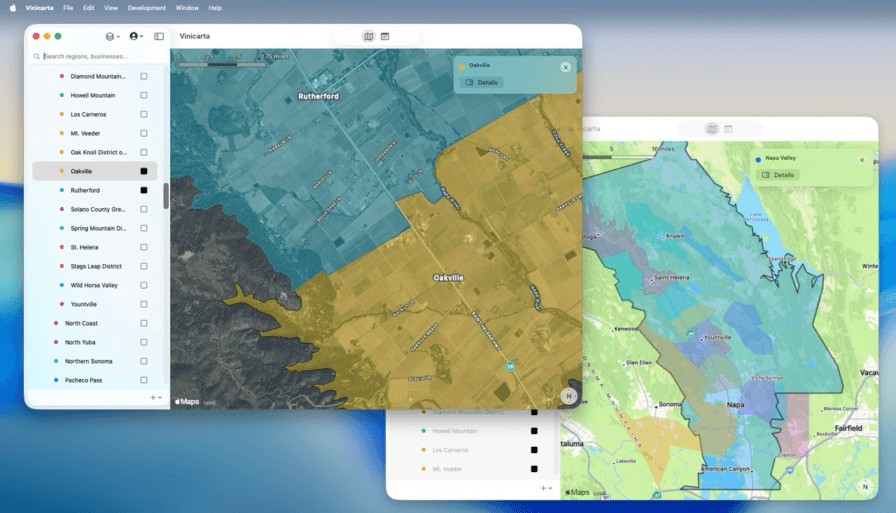896x513 pixels.
Task: Open the Development menu
Action: 146,8
